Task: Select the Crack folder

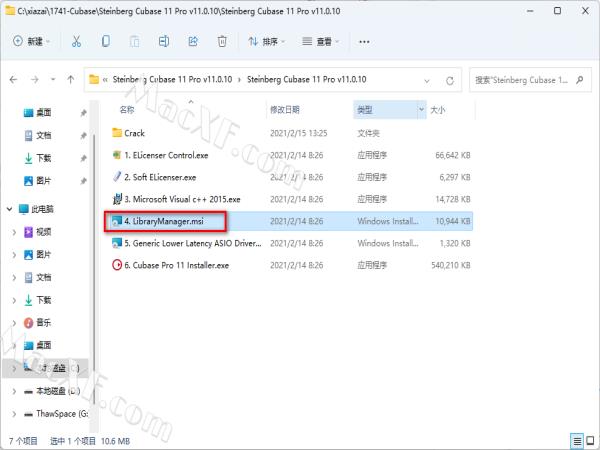Action: pyautogui.click(x=134, y=133)
